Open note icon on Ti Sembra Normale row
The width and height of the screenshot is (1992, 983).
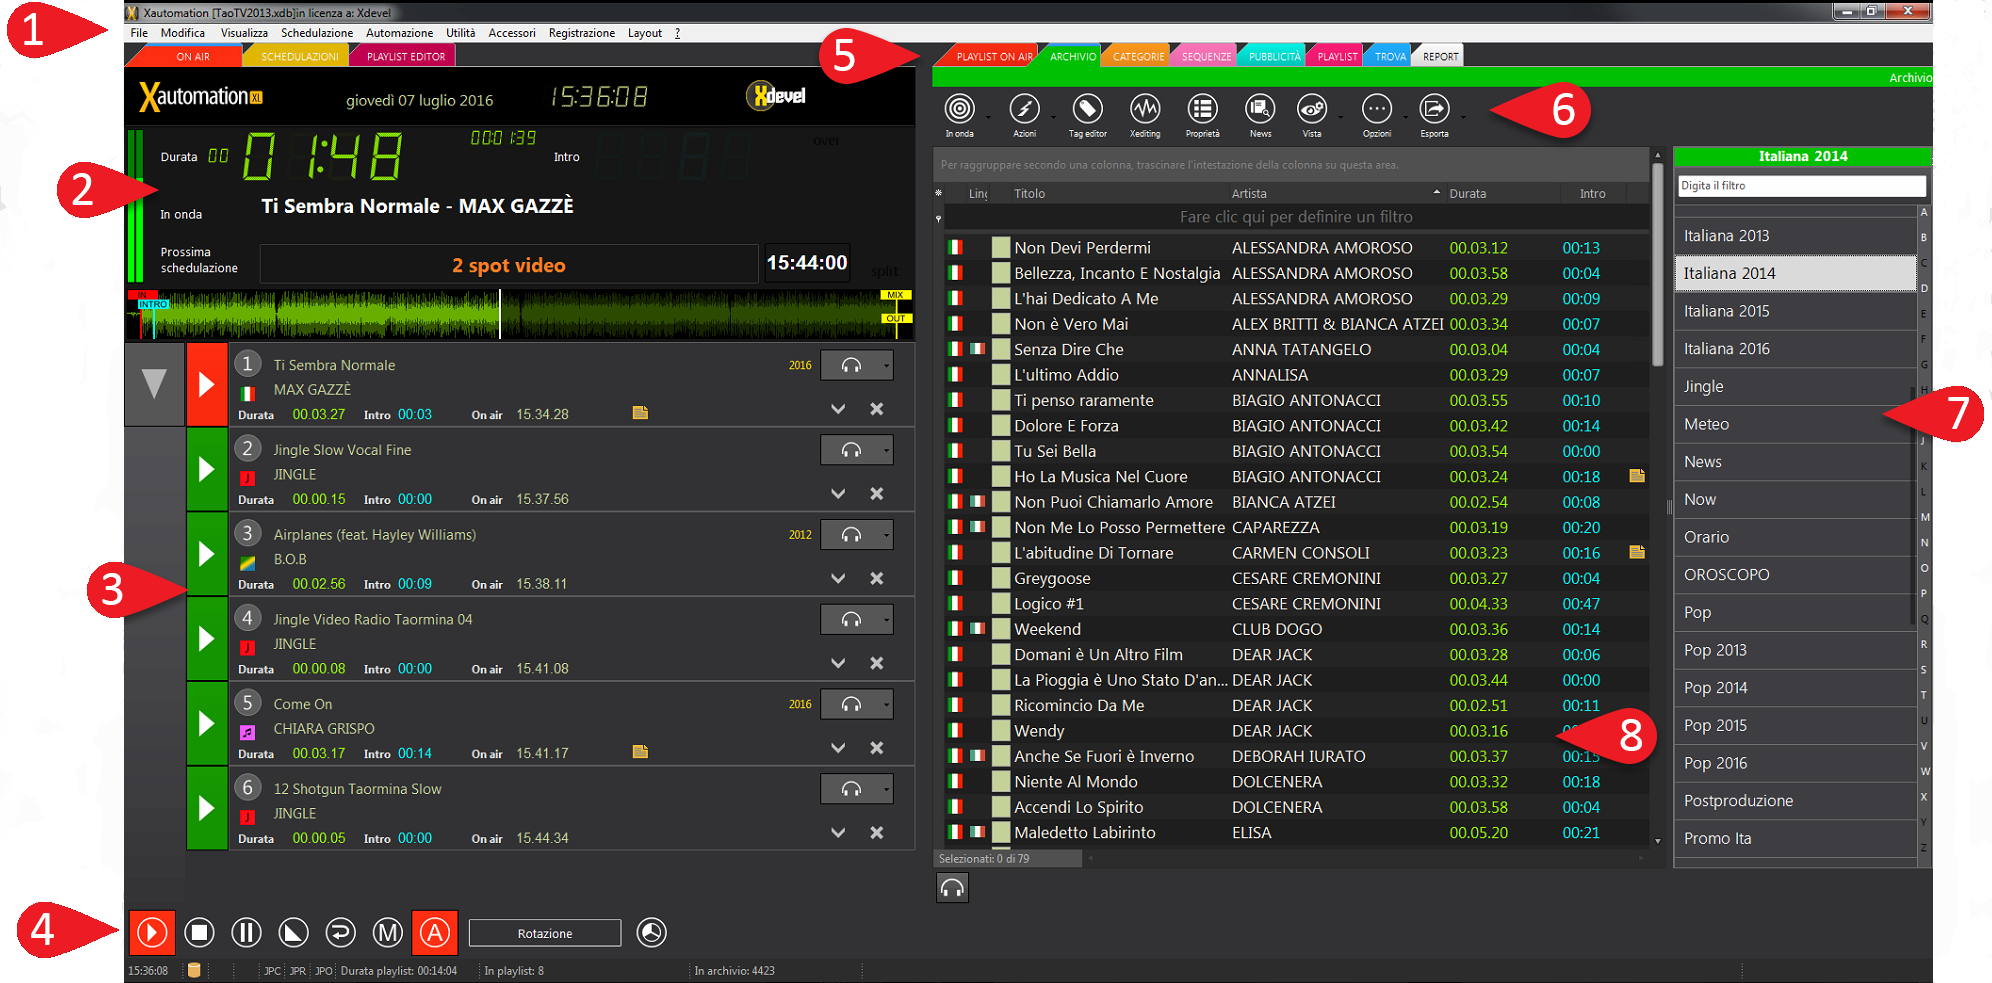coord(640,413)
